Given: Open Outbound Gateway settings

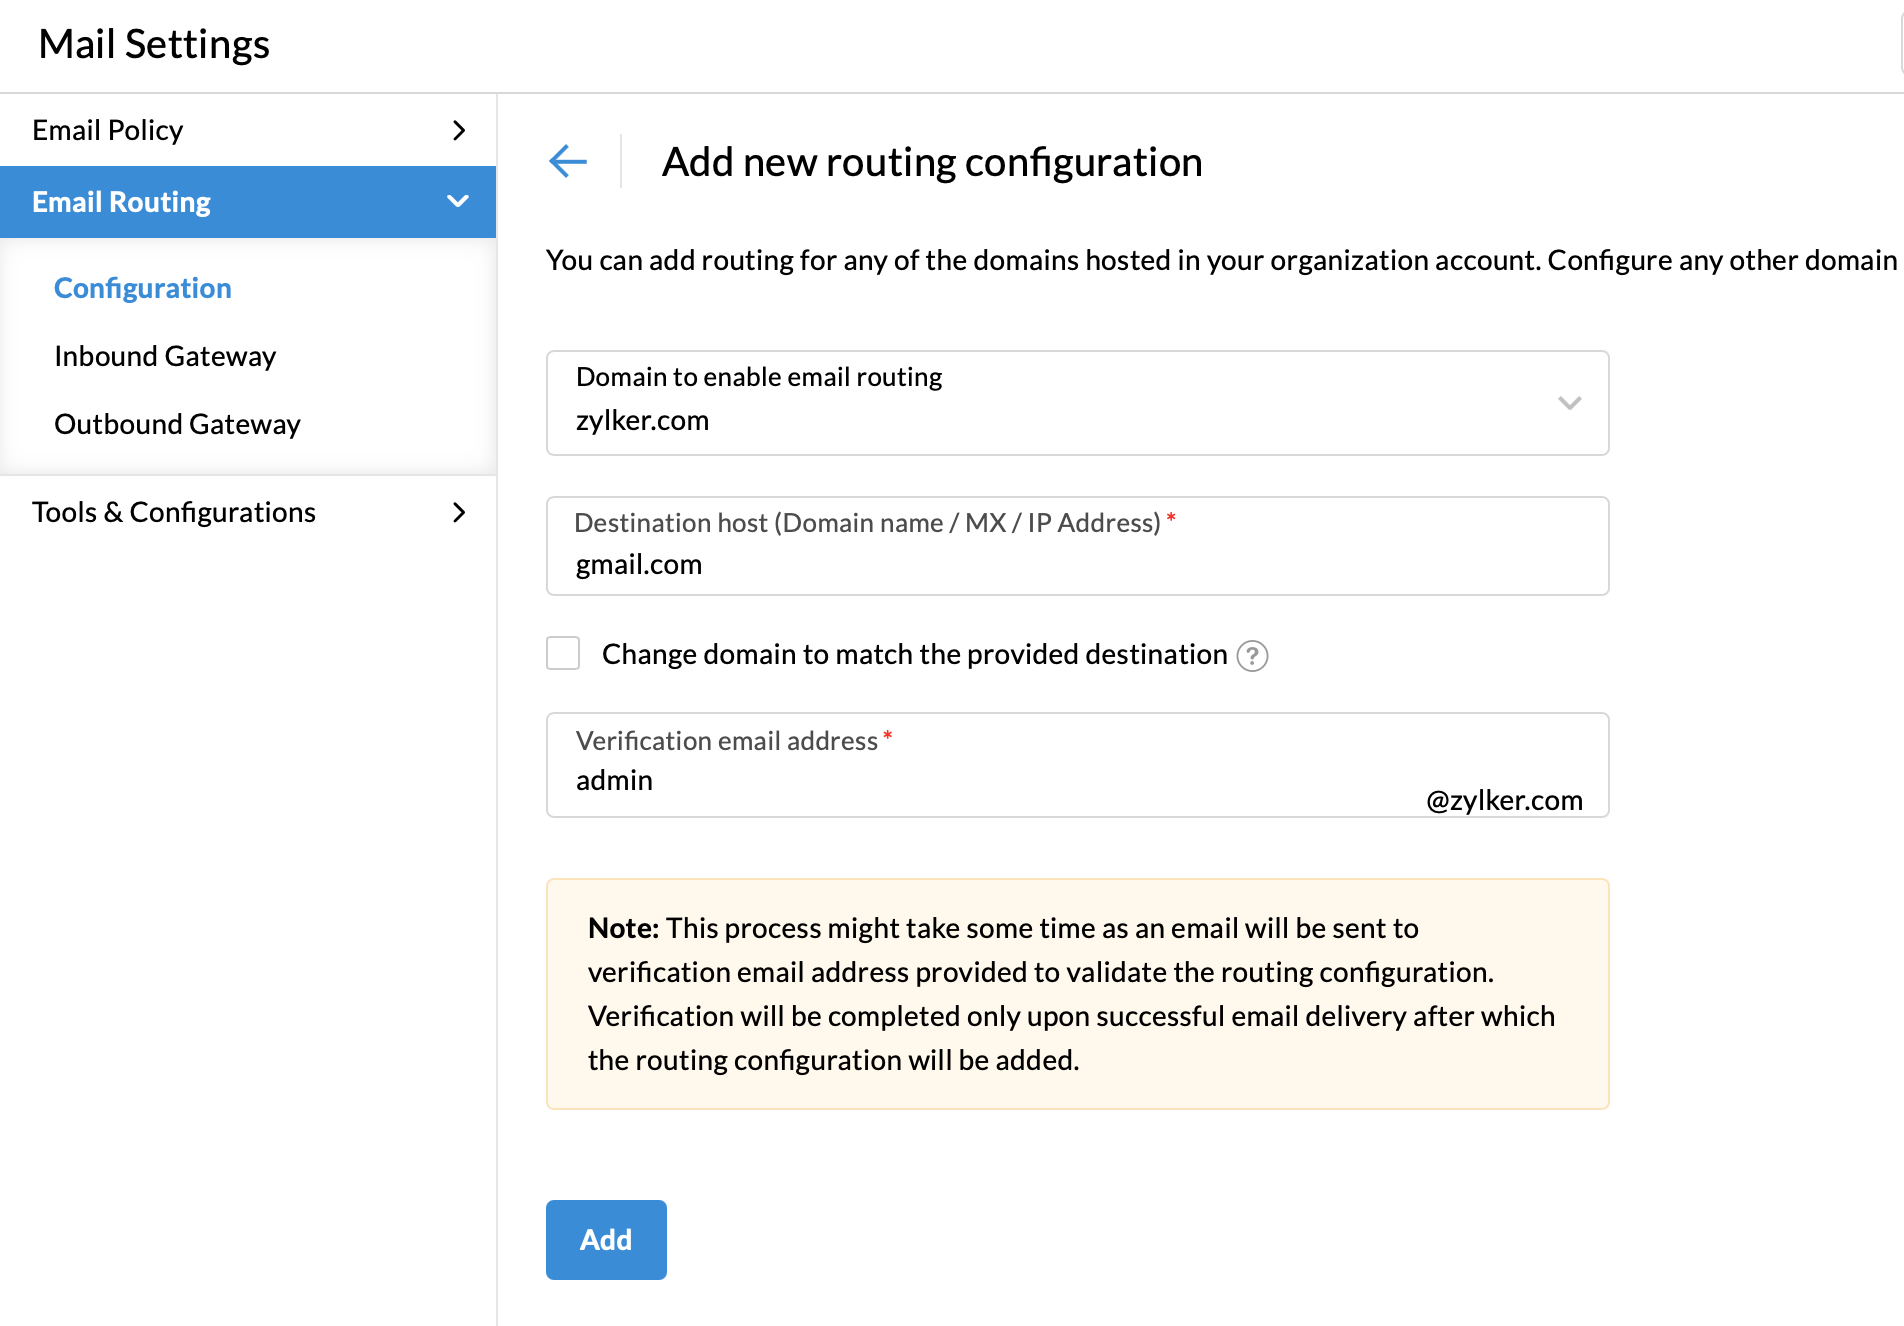Looking at the screenshot, I should click(176, 424).
